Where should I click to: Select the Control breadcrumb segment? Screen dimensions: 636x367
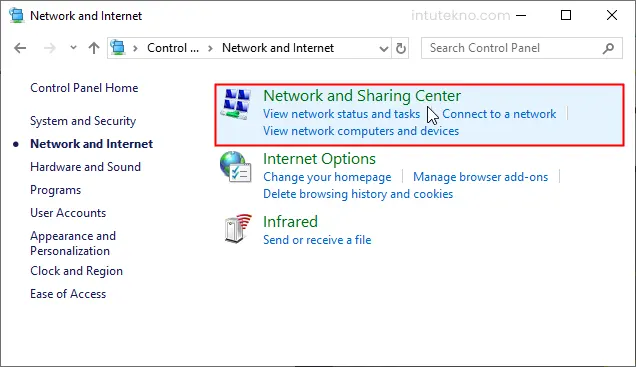(x=173, y=48)
